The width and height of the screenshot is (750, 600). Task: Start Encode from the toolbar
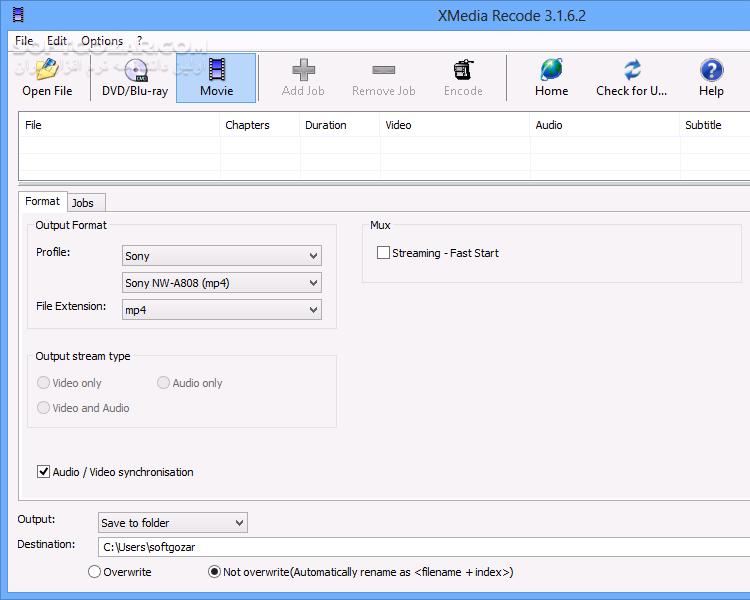click(463, 78)
